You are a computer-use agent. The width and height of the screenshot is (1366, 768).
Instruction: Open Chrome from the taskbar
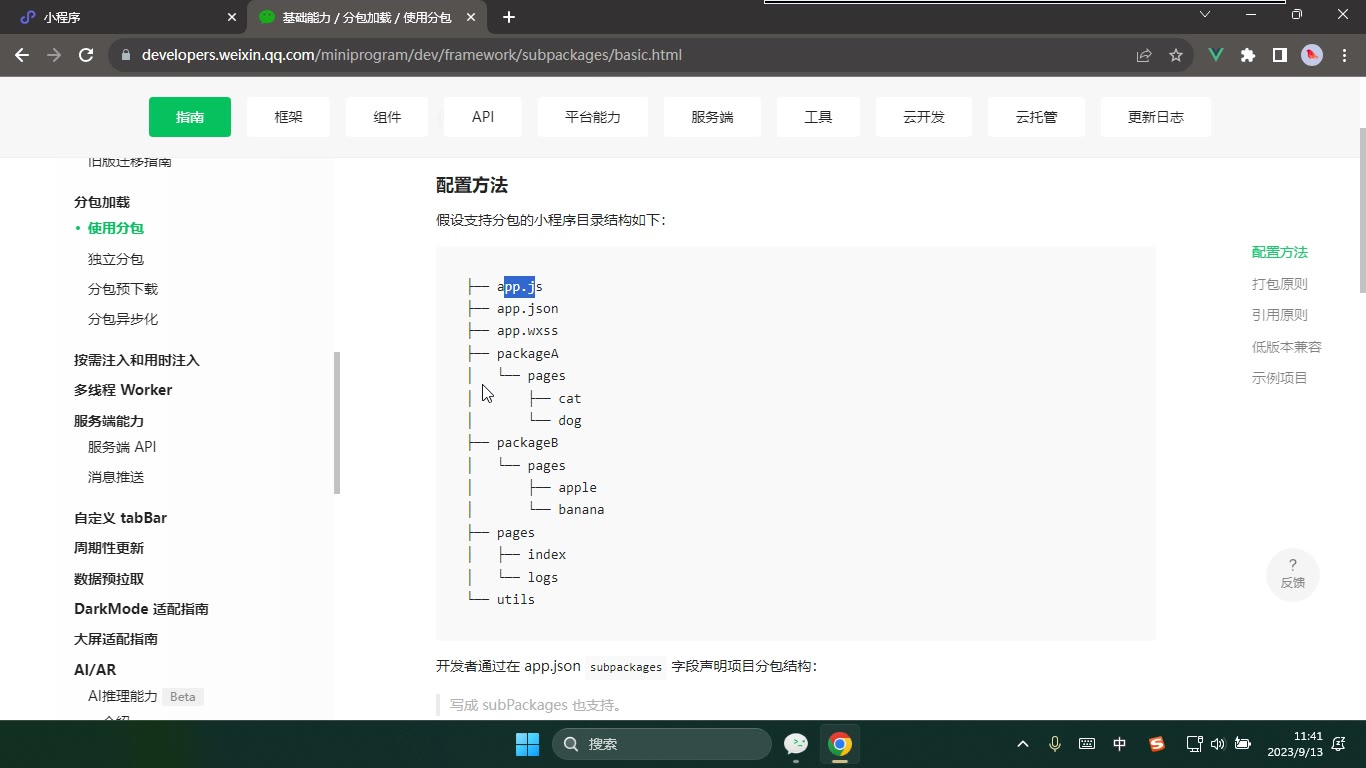pos(840,744)
